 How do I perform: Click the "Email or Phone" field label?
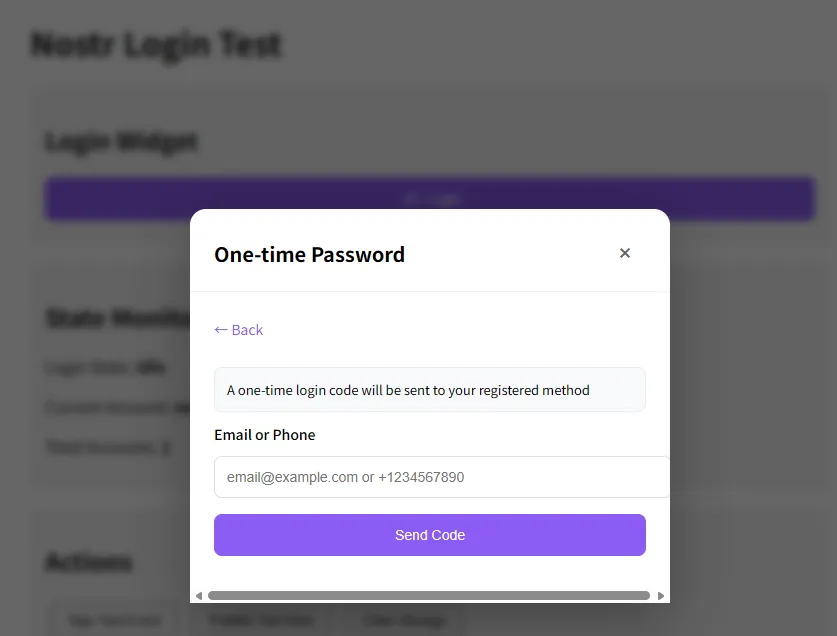(x=265, y=435)
